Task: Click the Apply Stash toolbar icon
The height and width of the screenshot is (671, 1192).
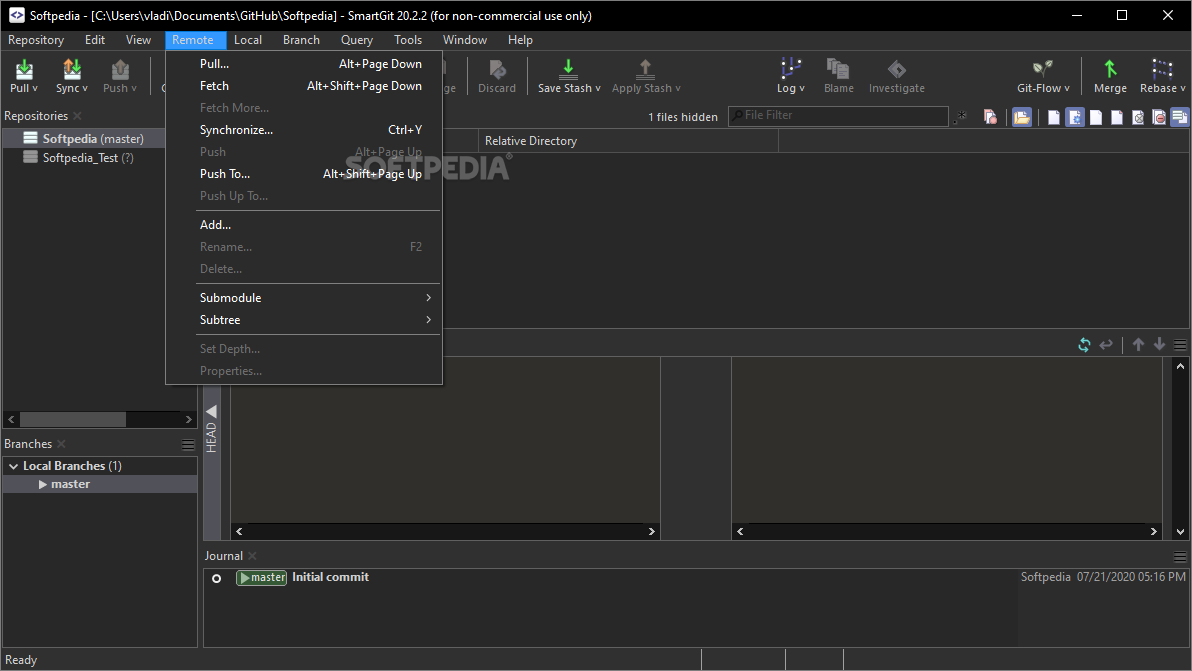Action: pyautogui.click(x=645, y=69)
